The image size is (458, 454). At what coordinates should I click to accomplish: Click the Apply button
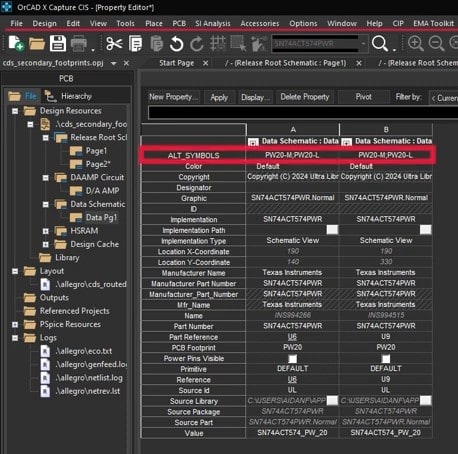pyautogui.click(x=219, y=97)
